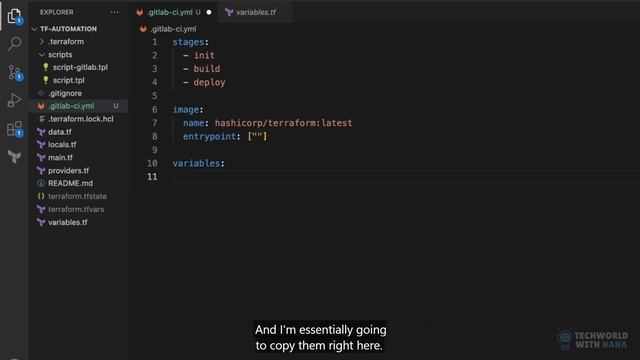Open the Search view in activity bar
640x360 pixels.
pos(14,43)
